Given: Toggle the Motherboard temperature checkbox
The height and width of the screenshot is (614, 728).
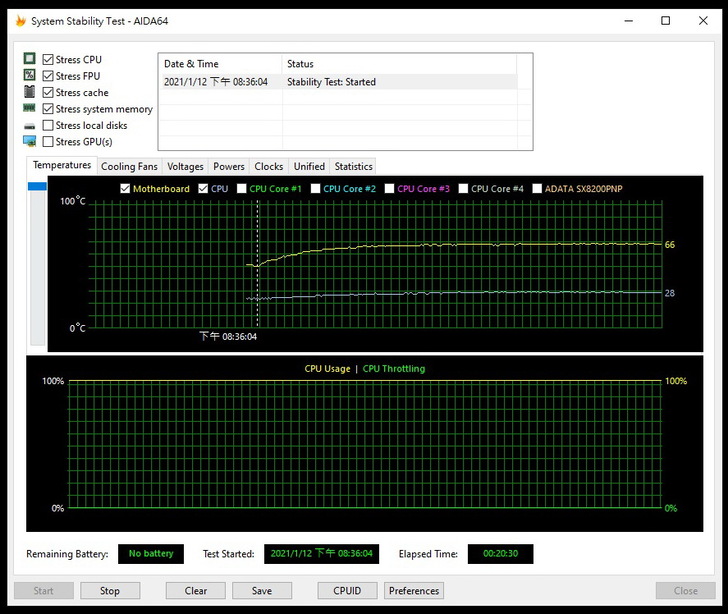Looking at the screenshot, I should pyautogui.click(x=125, y=188).
